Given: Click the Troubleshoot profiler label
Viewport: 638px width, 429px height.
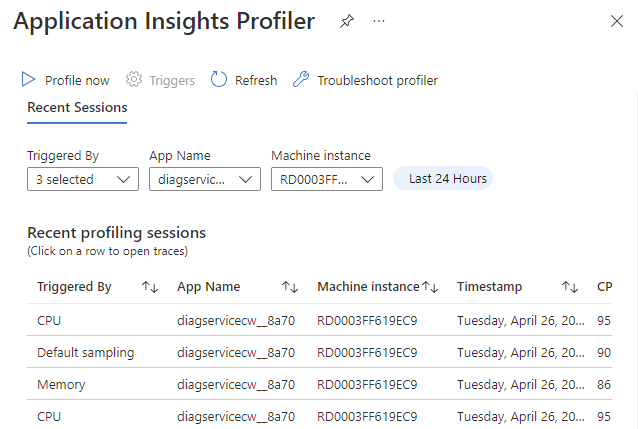Looking at the screenshot, I should pyautogui.click(x=377, y=80).
